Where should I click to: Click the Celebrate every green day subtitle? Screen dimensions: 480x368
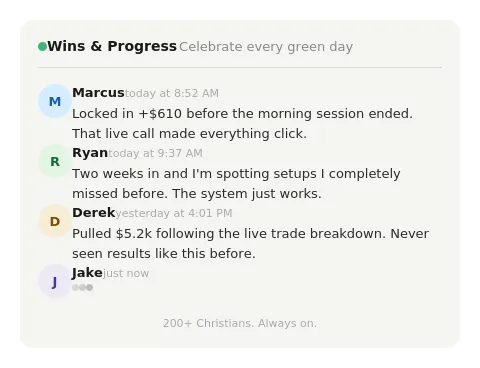pyautogui.click(x=266, y=47)
